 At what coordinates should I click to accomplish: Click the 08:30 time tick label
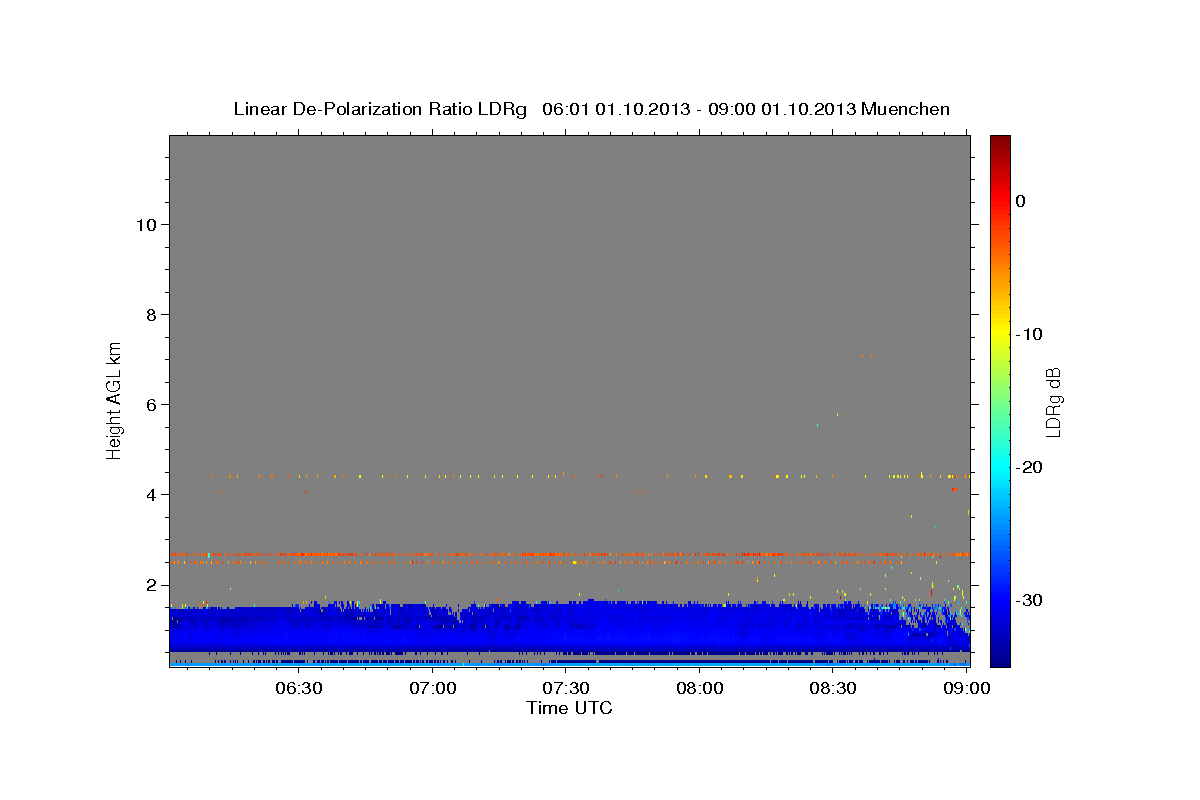point(834,688)
